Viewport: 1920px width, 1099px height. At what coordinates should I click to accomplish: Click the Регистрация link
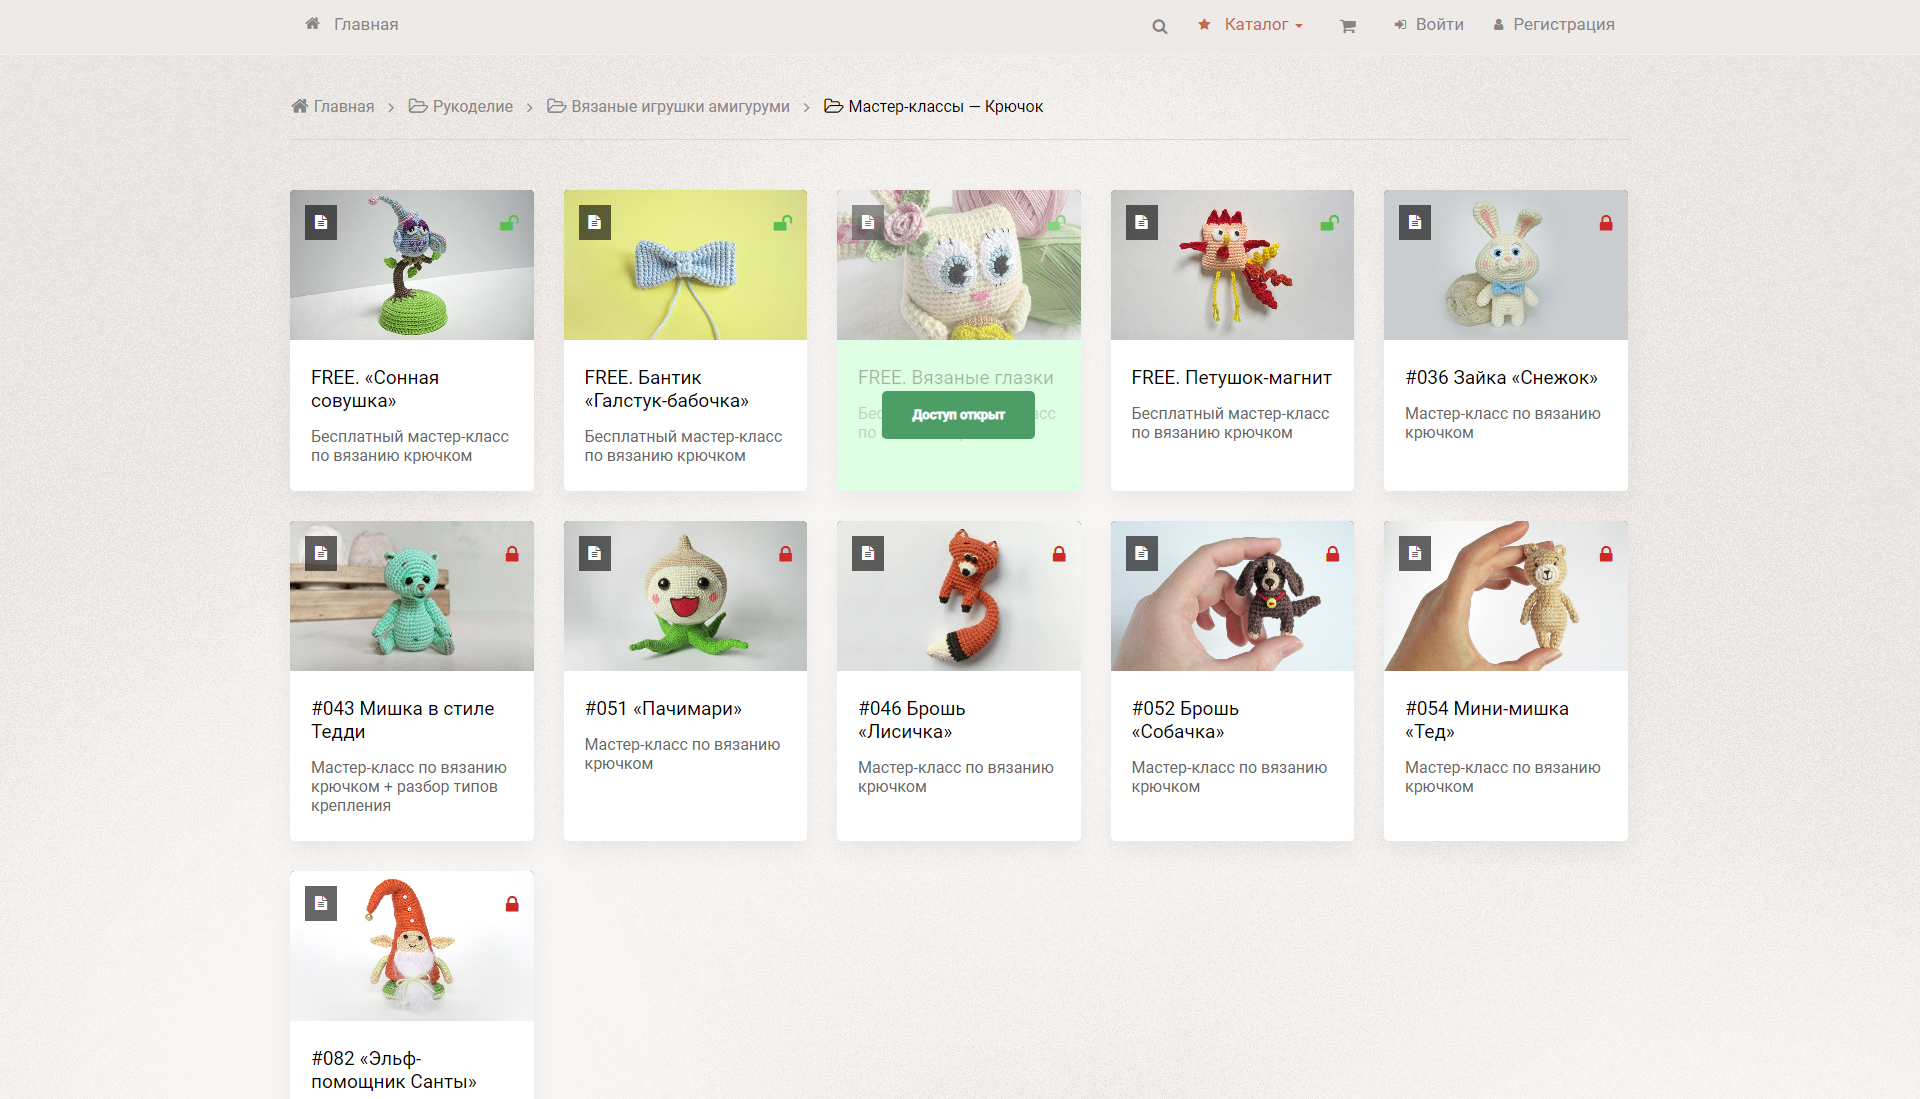tap(1554, 24)
